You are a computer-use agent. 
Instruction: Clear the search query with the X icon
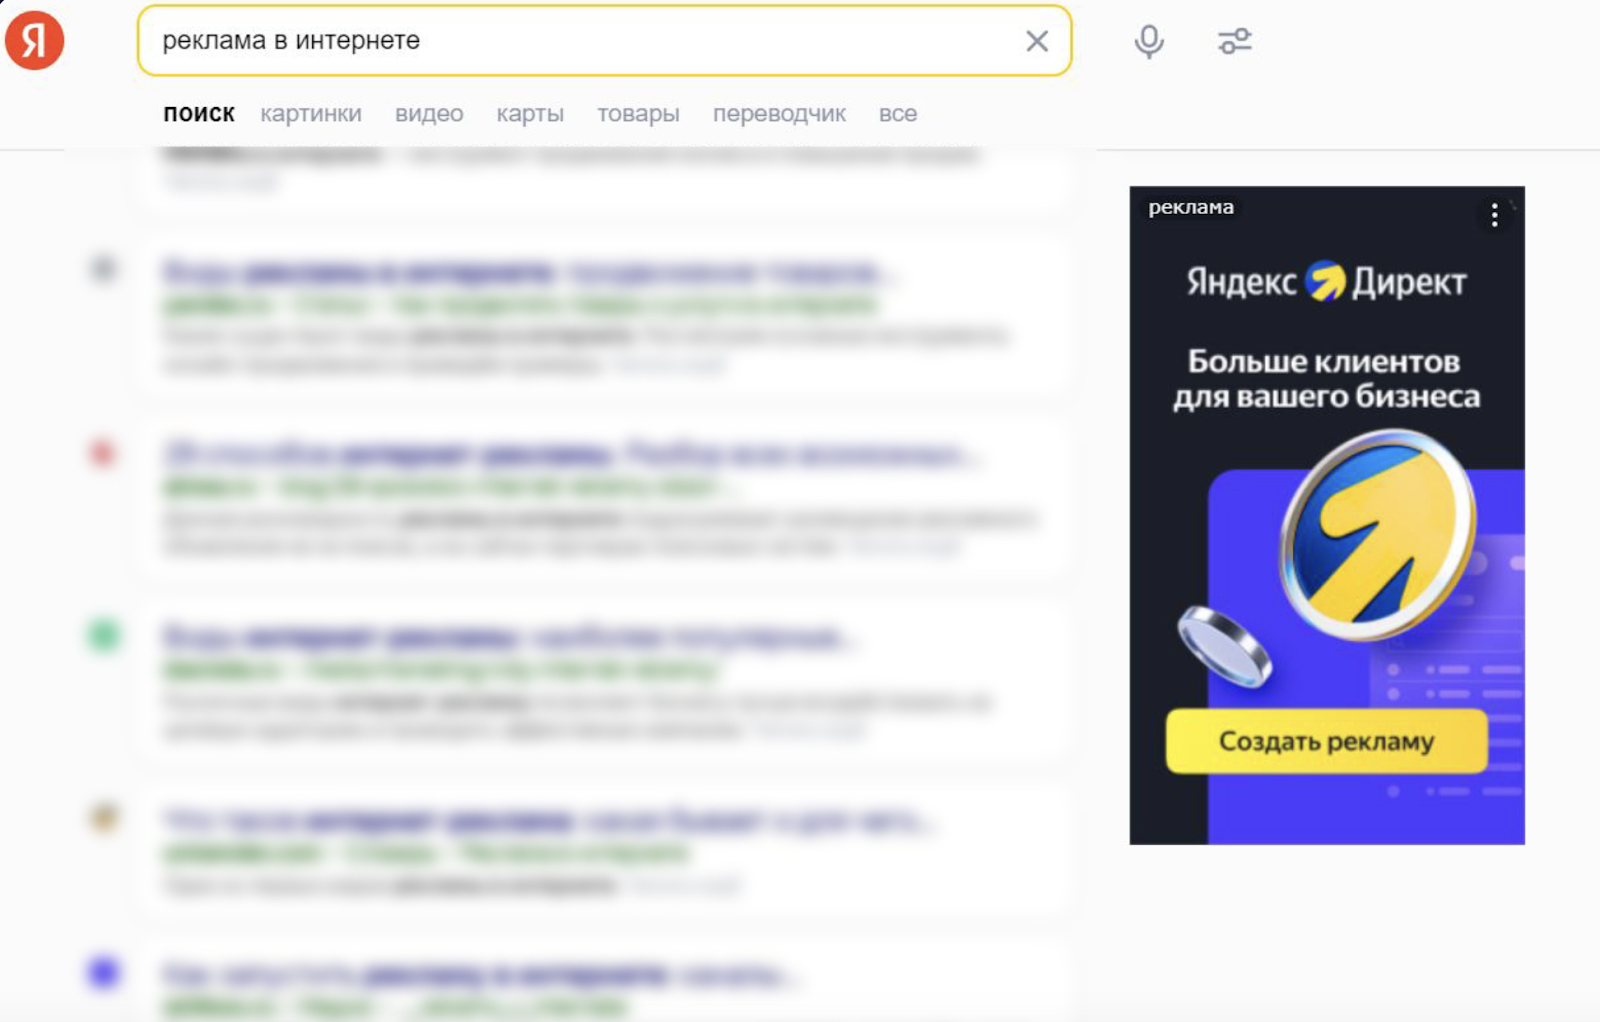(x=1036, y=41)
